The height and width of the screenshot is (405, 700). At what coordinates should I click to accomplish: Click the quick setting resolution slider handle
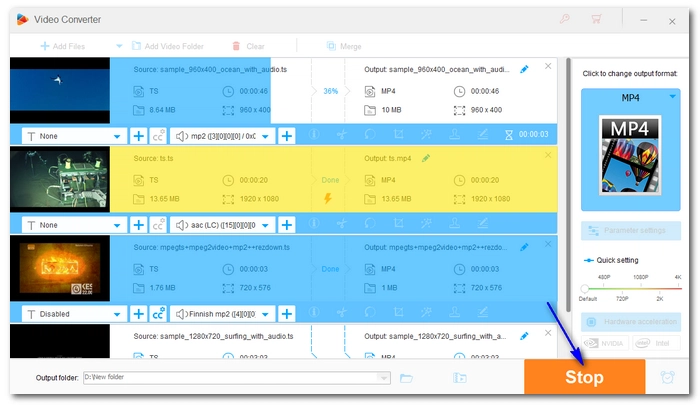[584, 288]
